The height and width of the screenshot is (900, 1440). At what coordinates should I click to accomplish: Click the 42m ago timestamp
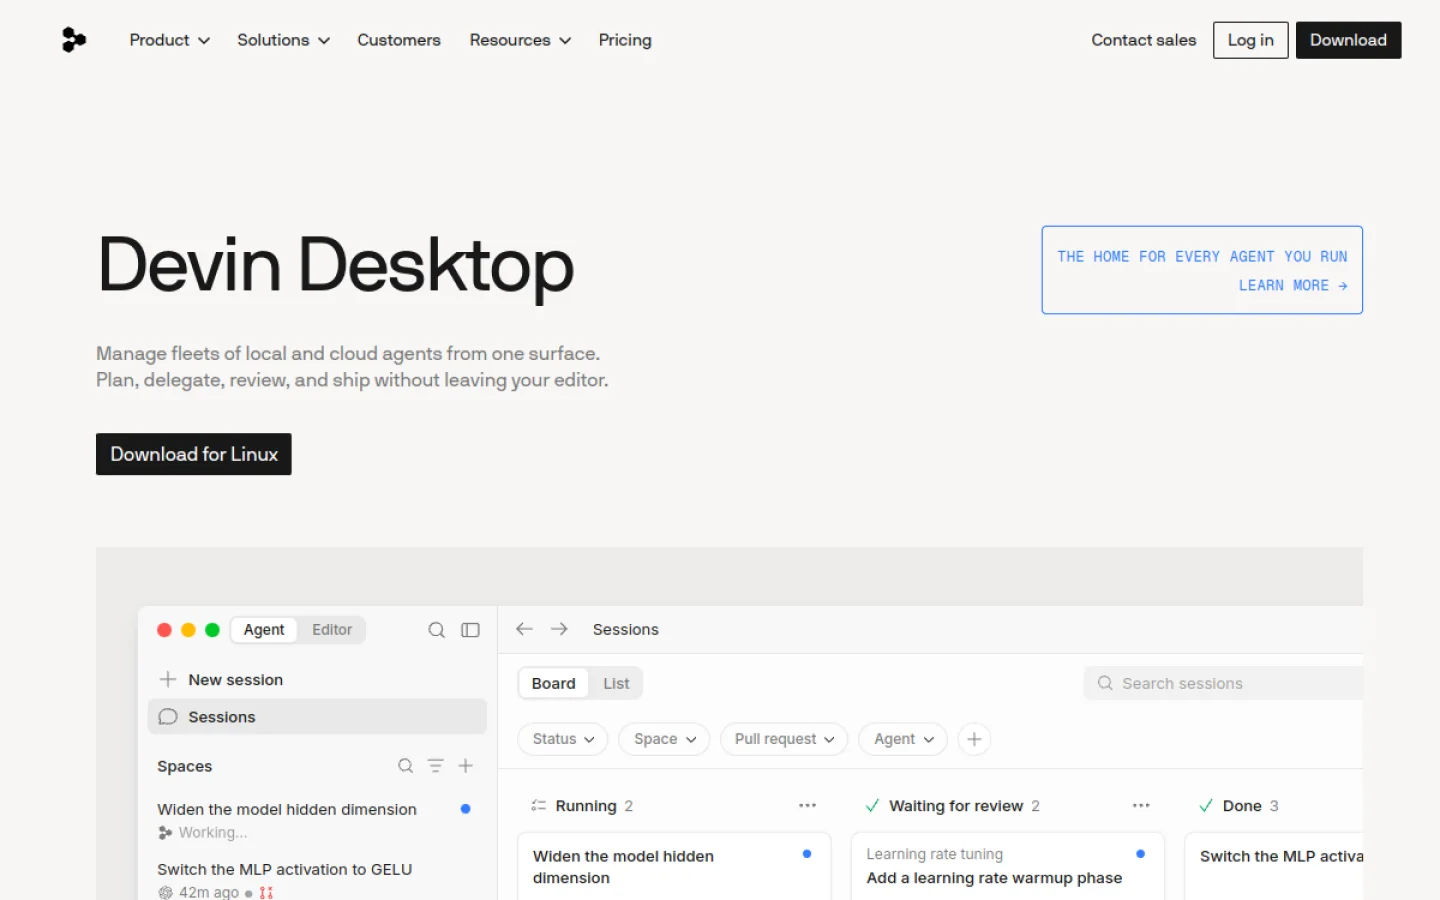pyautogui.click(x=209, y=892)
